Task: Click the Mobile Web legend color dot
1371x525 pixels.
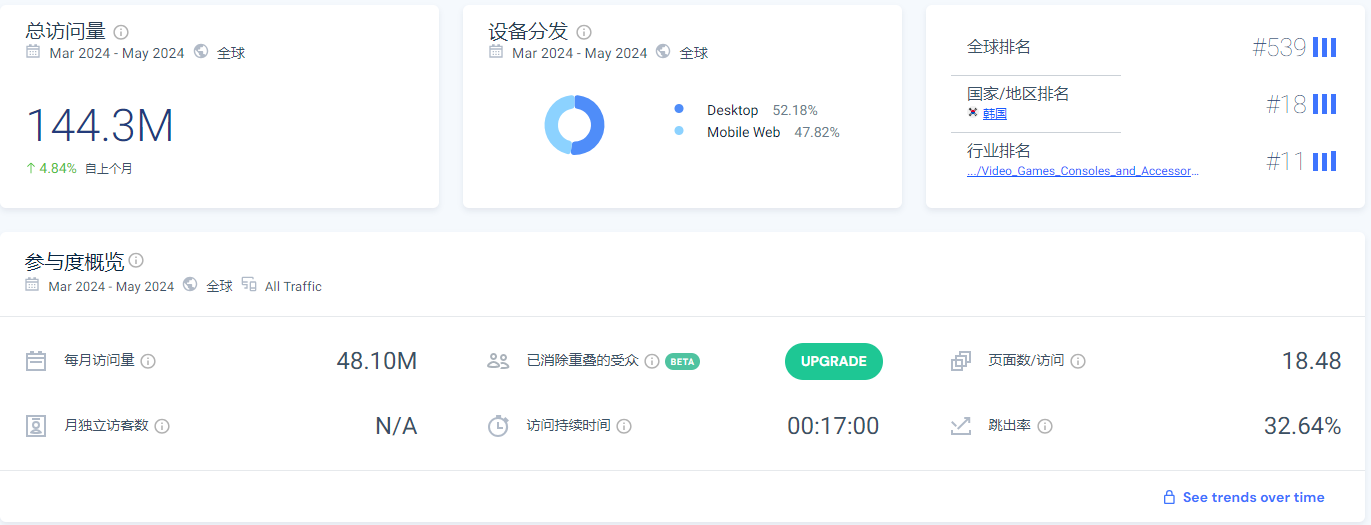Action: click(679, 131)
